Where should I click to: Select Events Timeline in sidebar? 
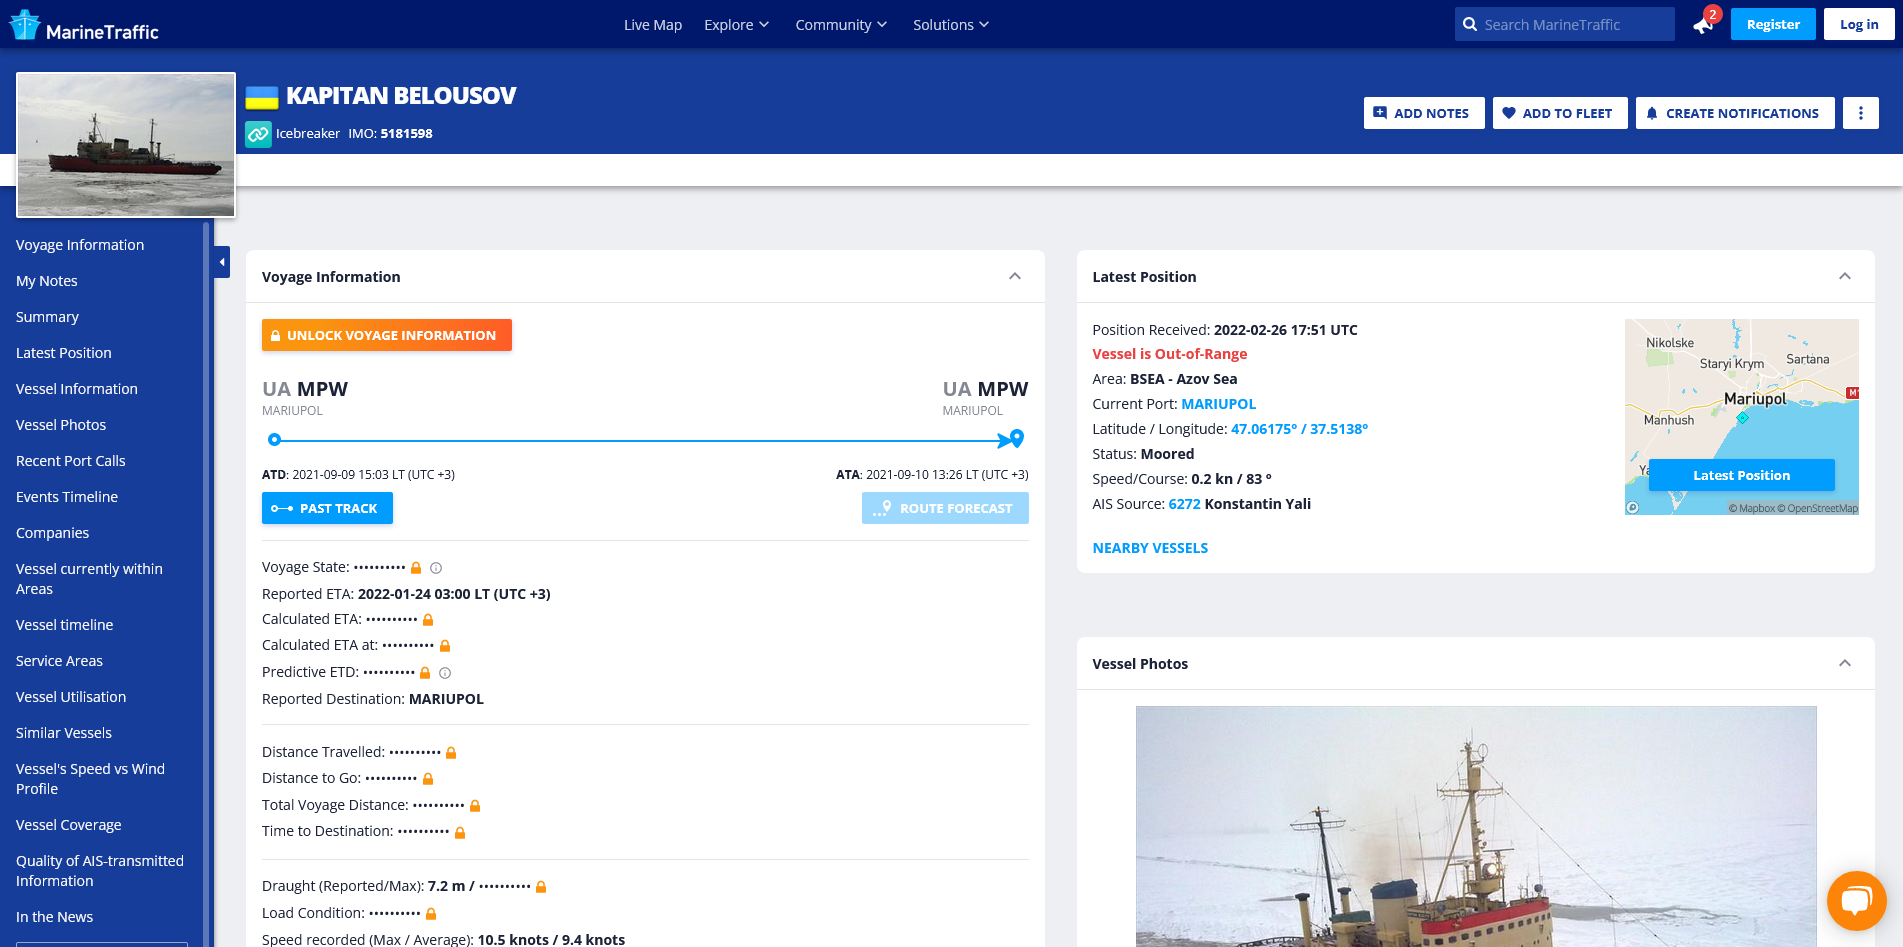click(x=67, y=497)
